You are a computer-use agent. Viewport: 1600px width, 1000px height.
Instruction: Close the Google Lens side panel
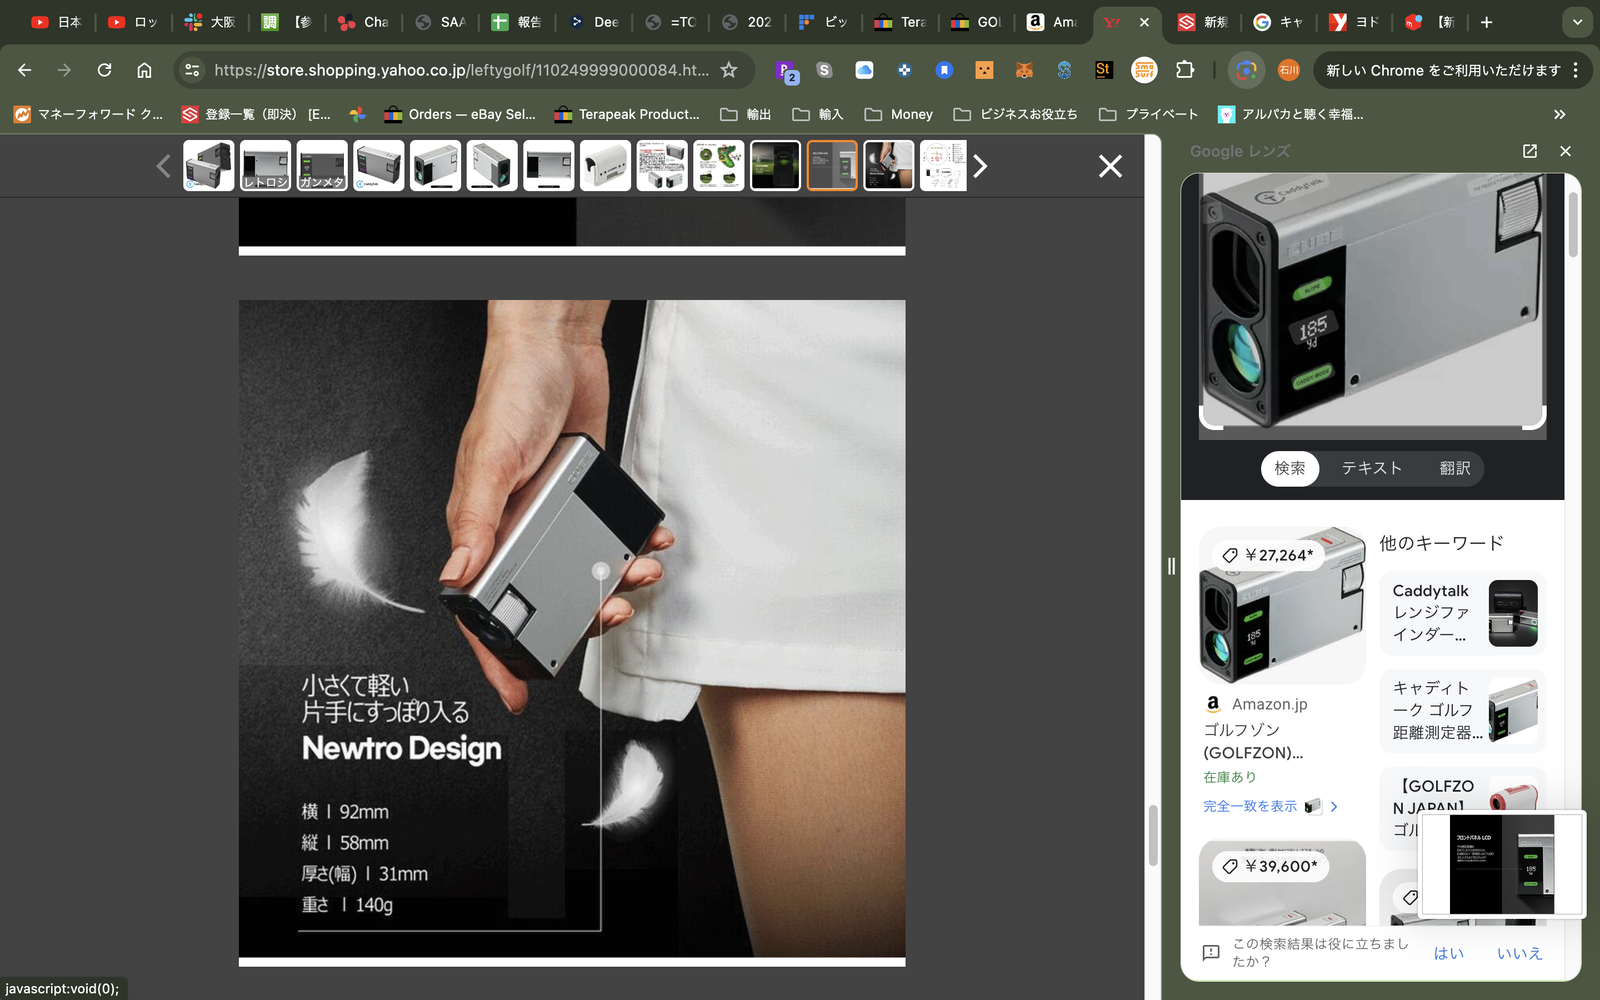[1566, 151]
